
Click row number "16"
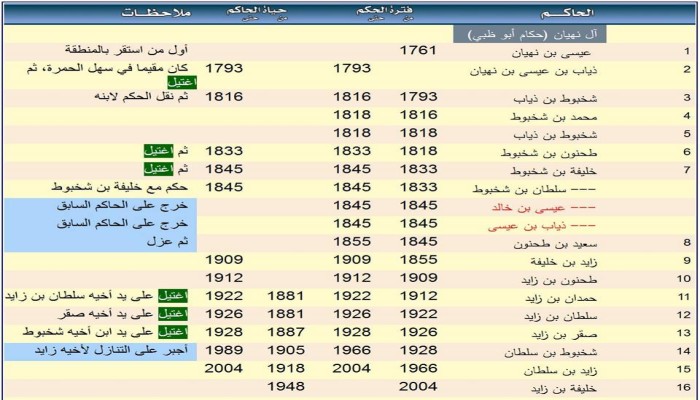tap(683, 388)
